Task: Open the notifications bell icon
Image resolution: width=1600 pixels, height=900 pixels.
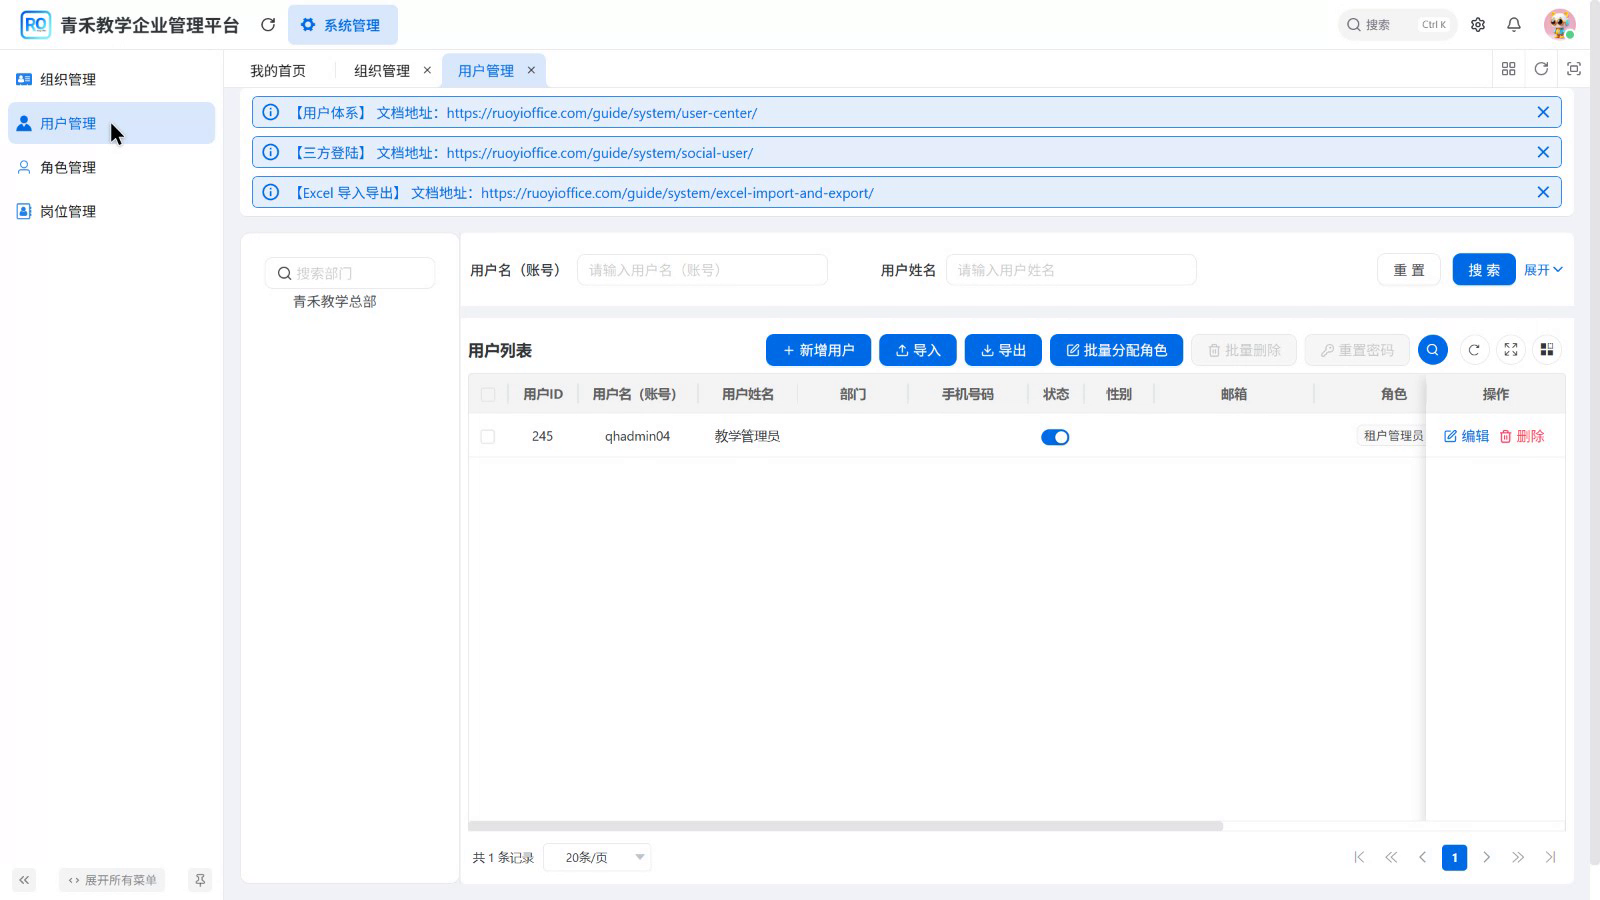Action: [x=1514, y=25]
